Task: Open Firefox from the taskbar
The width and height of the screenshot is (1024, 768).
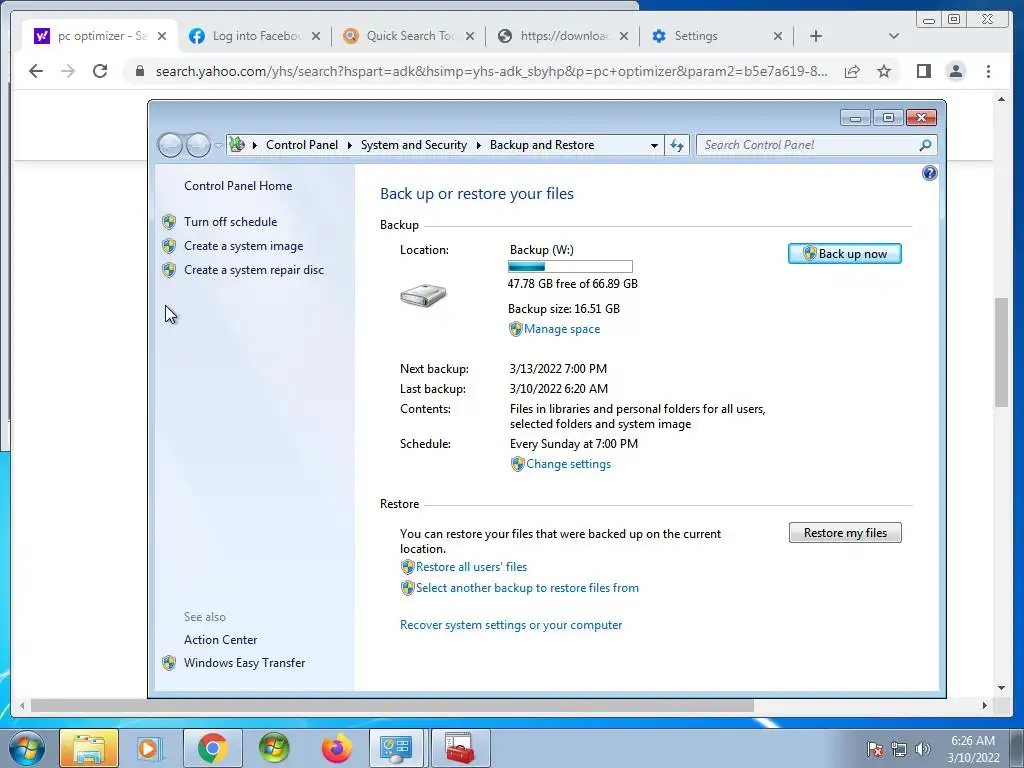Action: (336, 748)
